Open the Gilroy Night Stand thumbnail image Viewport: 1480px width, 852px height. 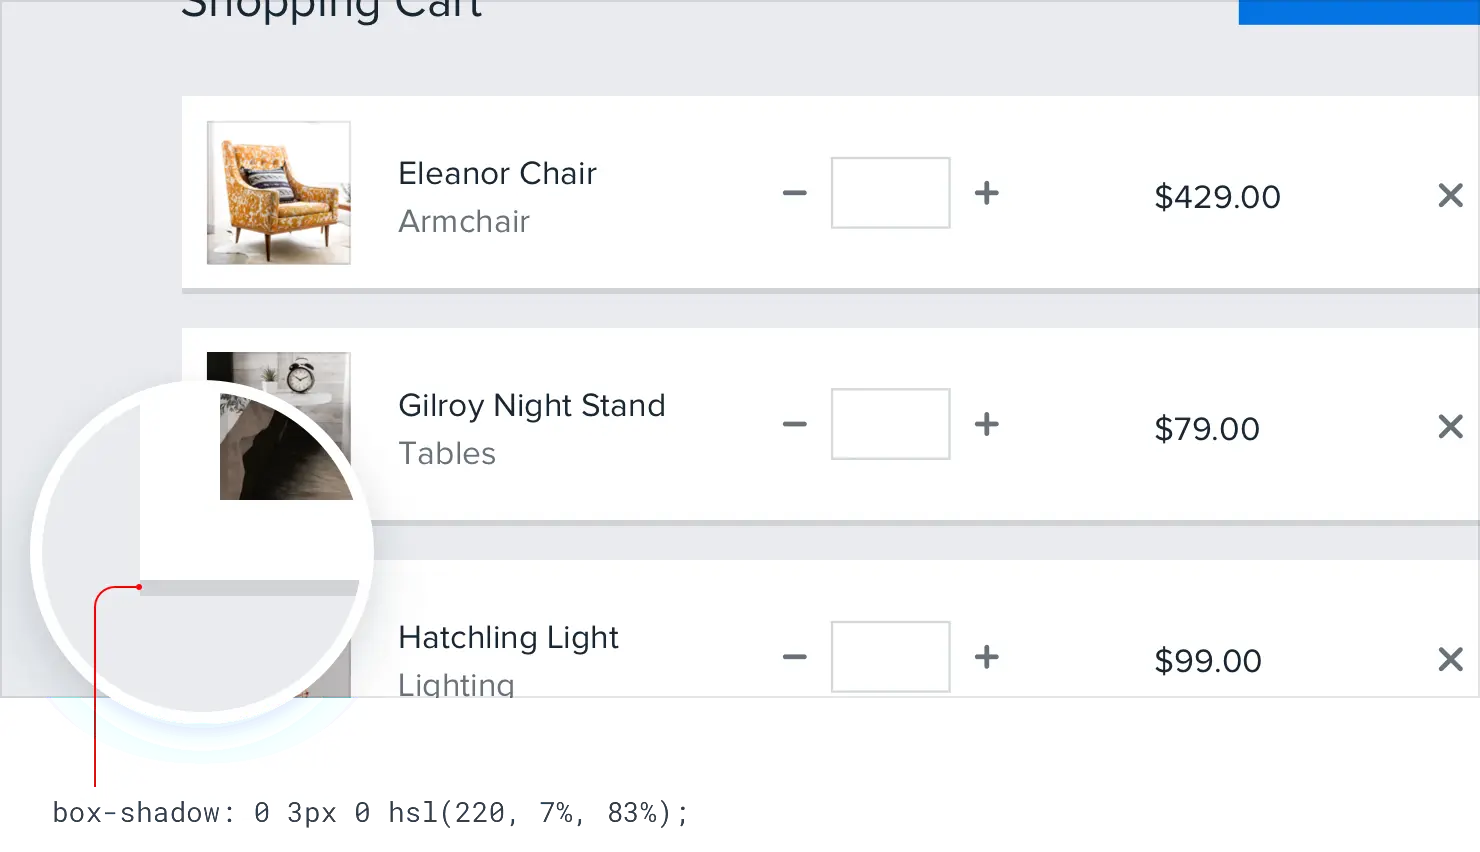coord(300,372)
